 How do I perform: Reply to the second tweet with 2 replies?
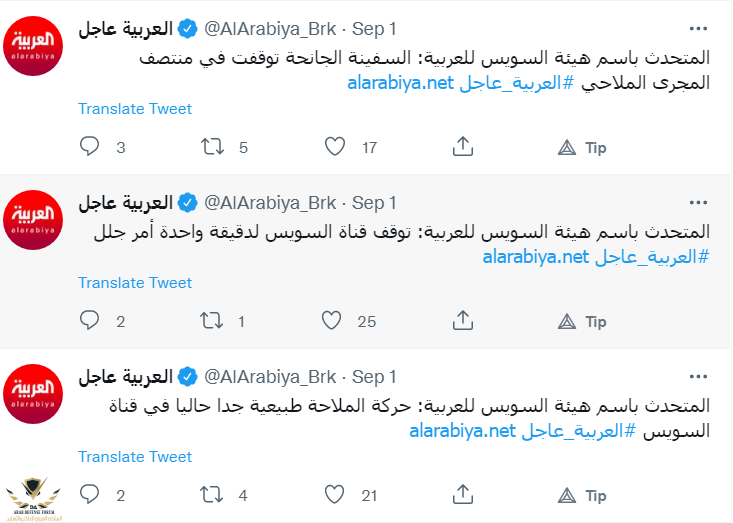89,321
